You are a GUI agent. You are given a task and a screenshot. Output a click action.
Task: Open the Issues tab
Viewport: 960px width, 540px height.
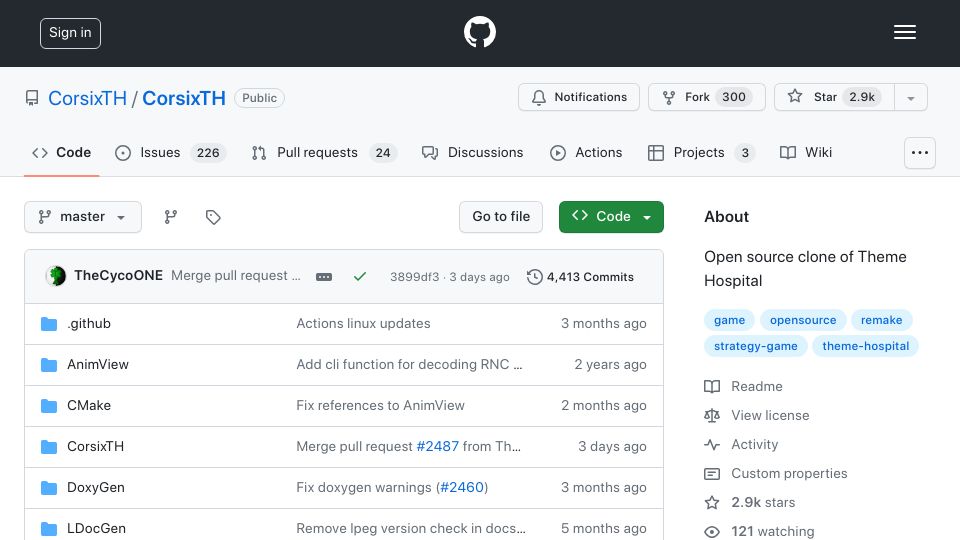(170, 152)
